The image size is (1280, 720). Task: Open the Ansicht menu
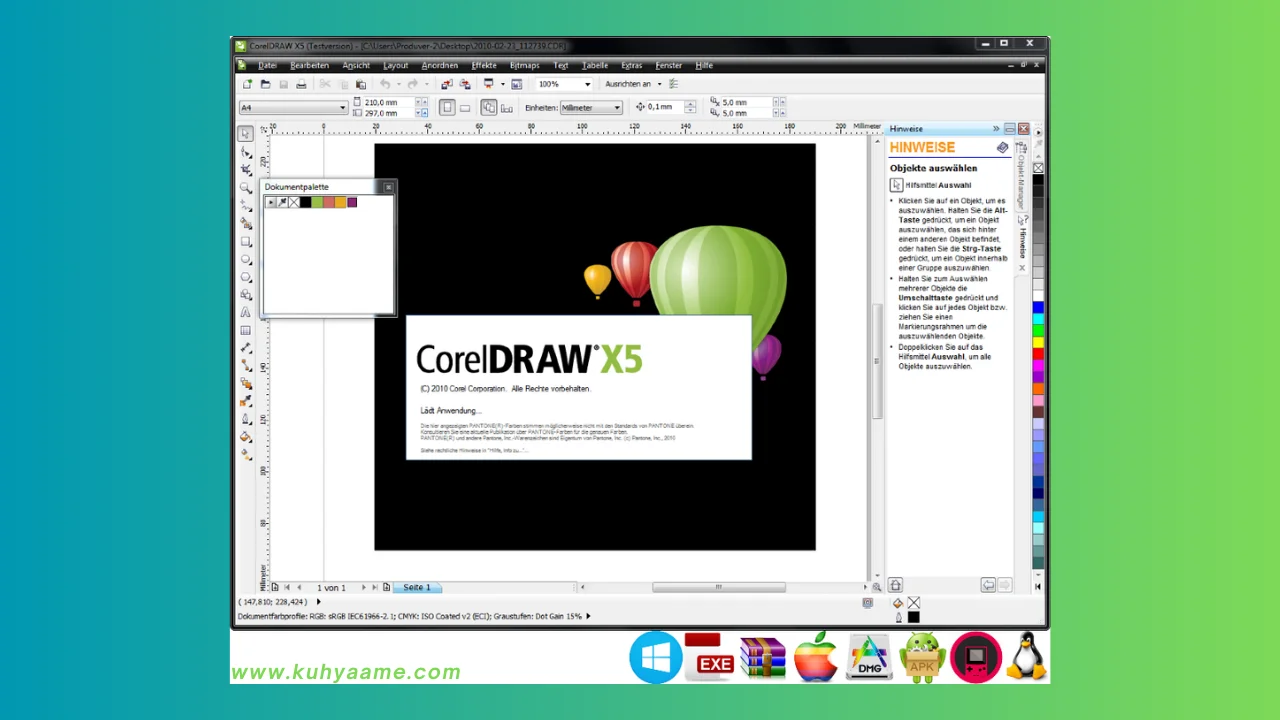click(x=356, y=65)
